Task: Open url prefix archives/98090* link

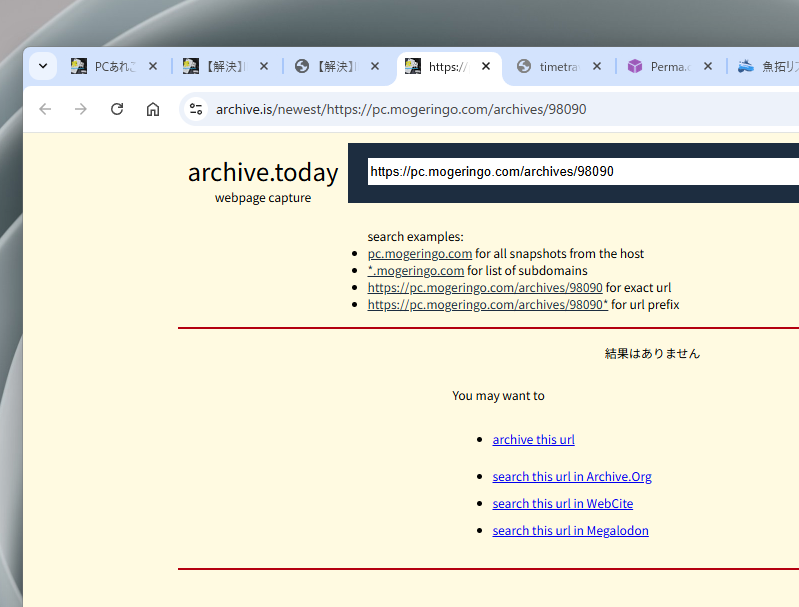Action: coord(488,304)
